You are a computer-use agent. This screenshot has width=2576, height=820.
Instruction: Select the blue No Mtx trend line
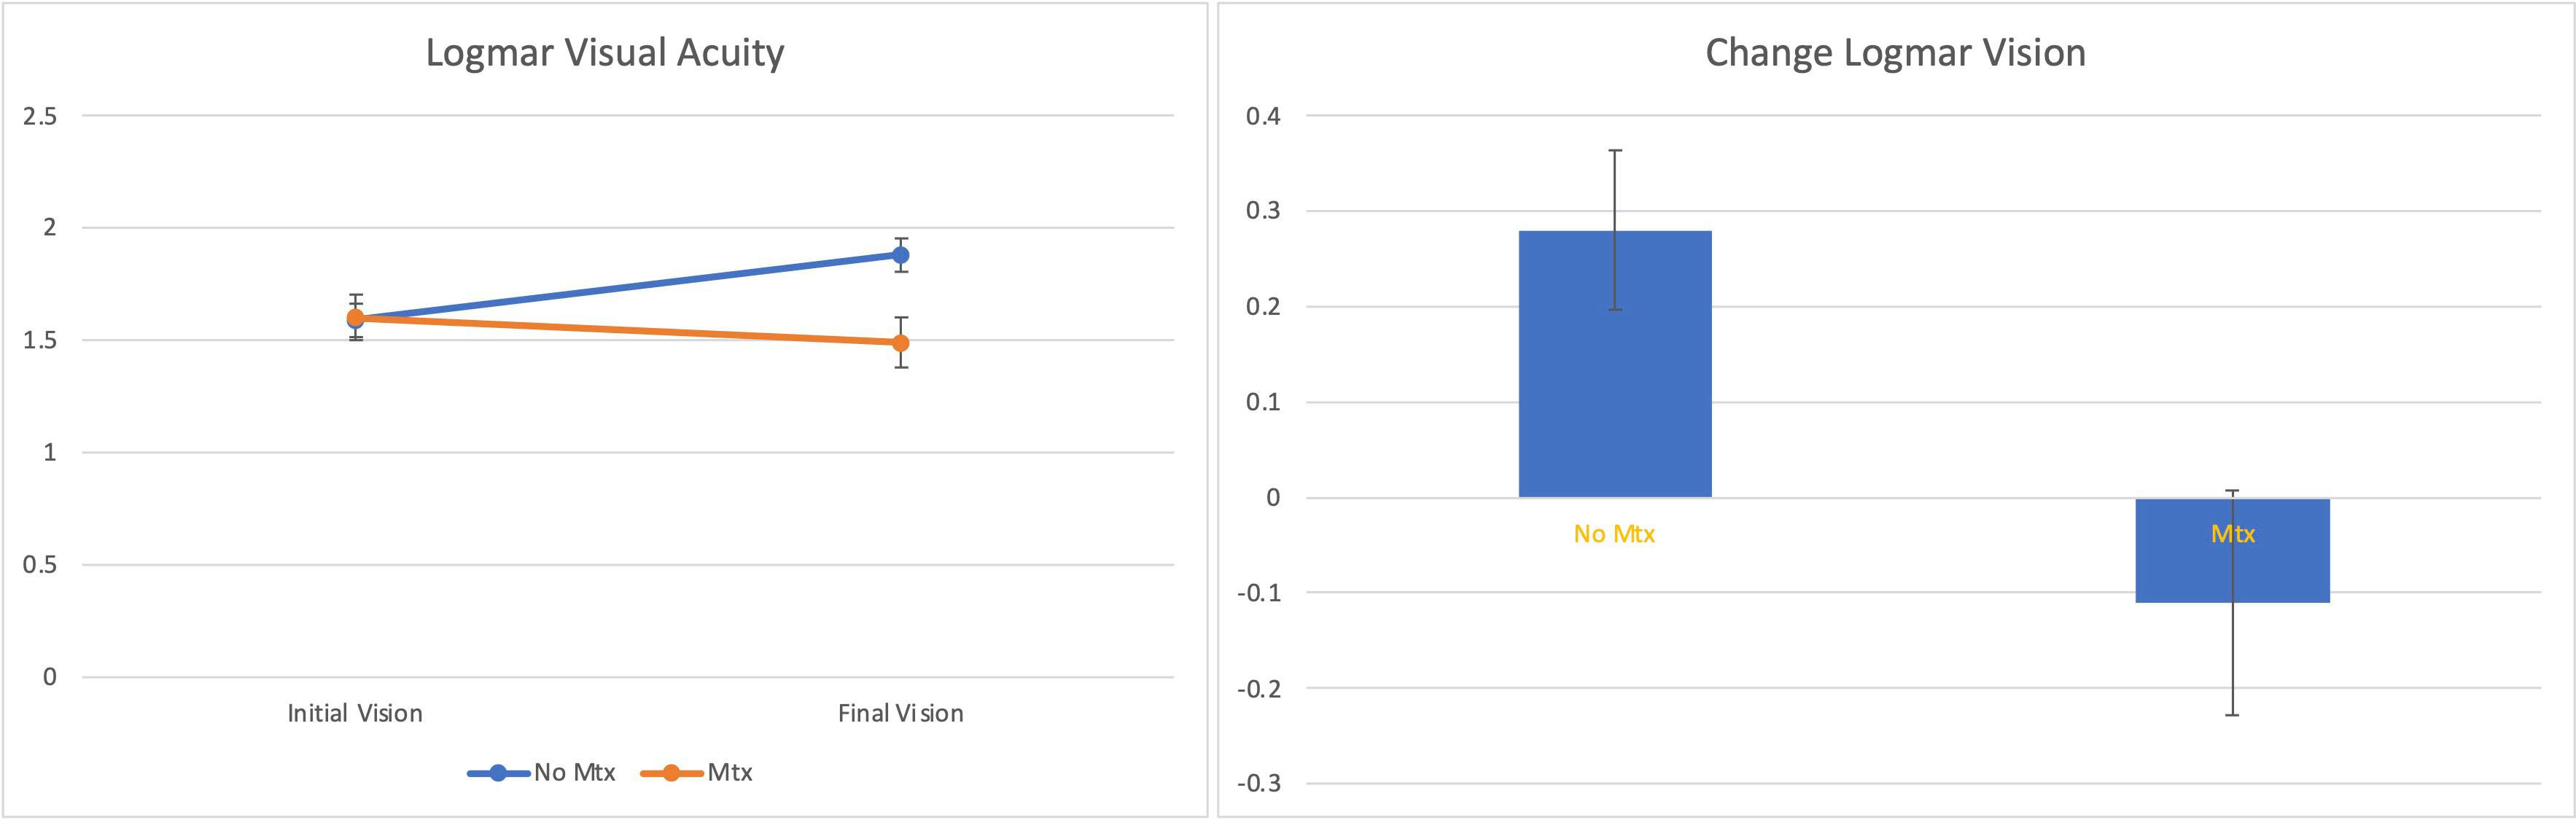pyautogui.click(x=630, y=286)
